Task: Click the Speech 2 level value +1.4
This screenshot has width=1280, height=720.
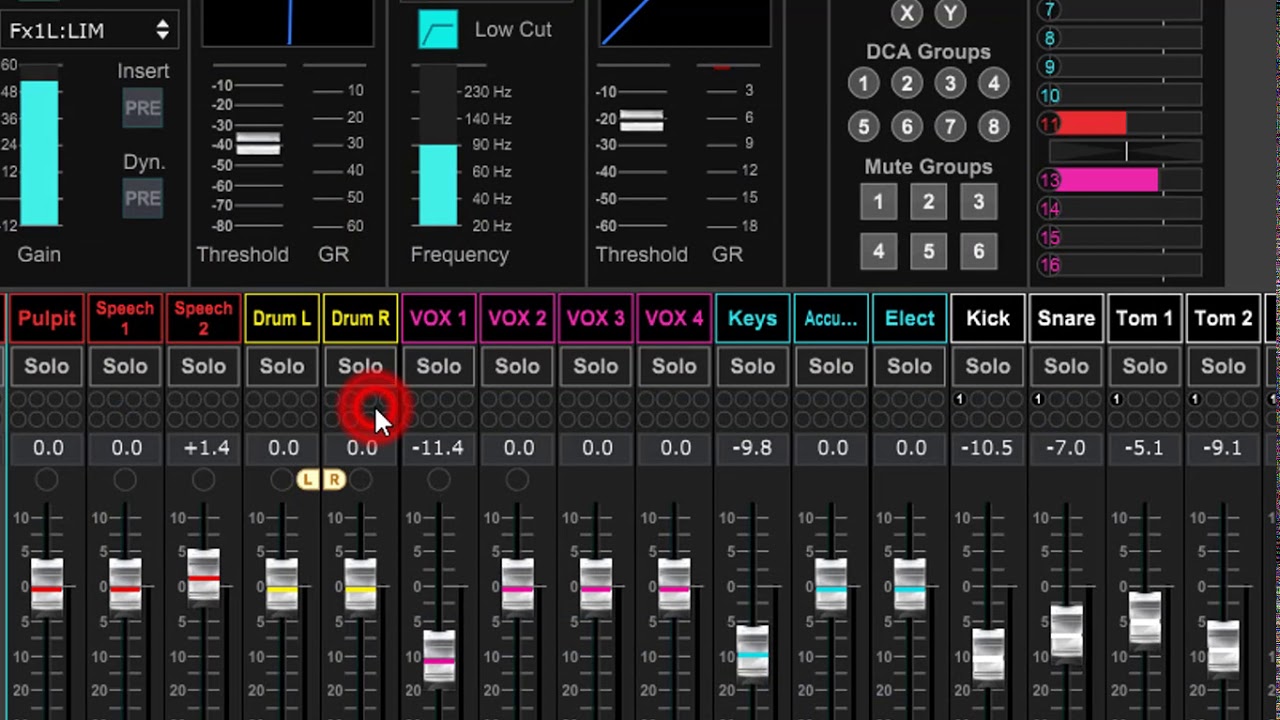Action: pyautogui.click(x=205, y=448)
